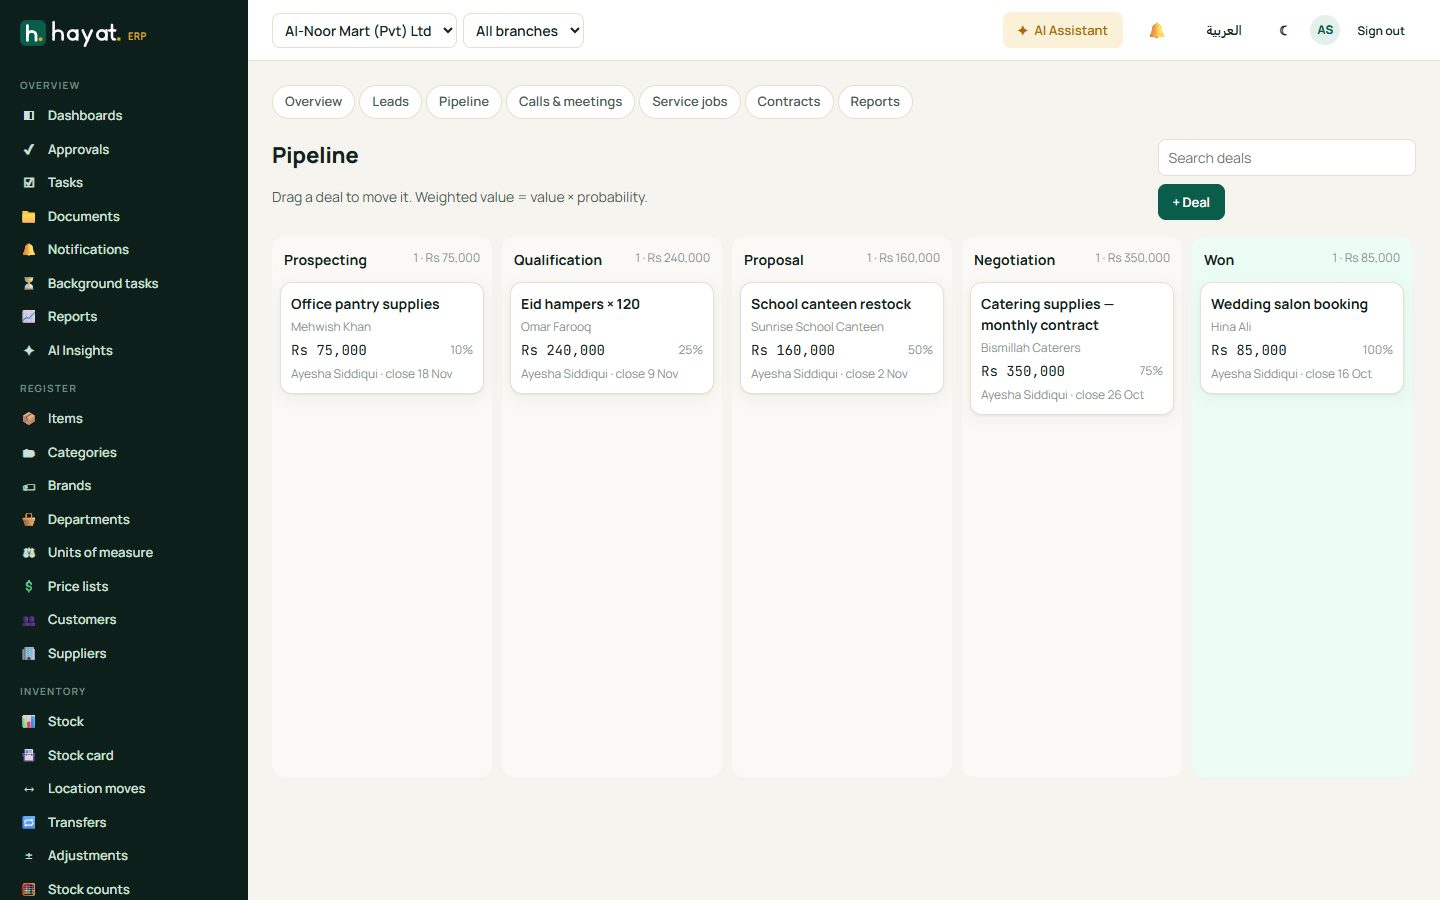Open Location moves in sidebar
The image size is (1440, 900).
click(x=96, y=789)
